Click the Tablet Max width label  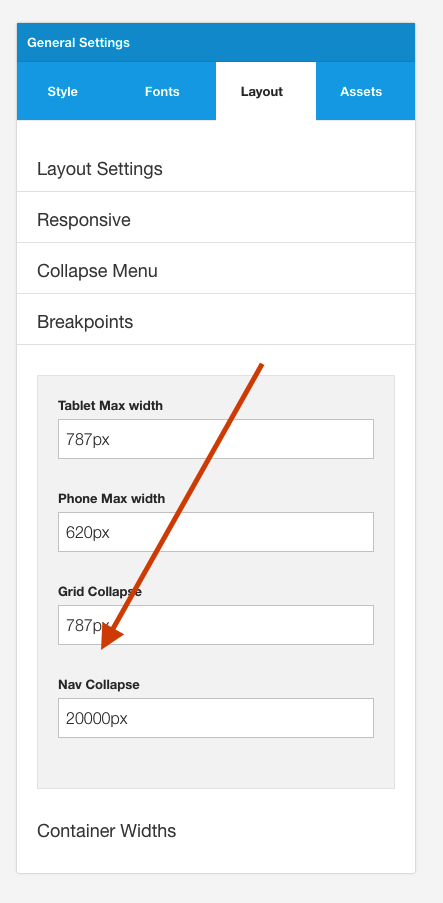pyautogui.click(x=111, y=405)
